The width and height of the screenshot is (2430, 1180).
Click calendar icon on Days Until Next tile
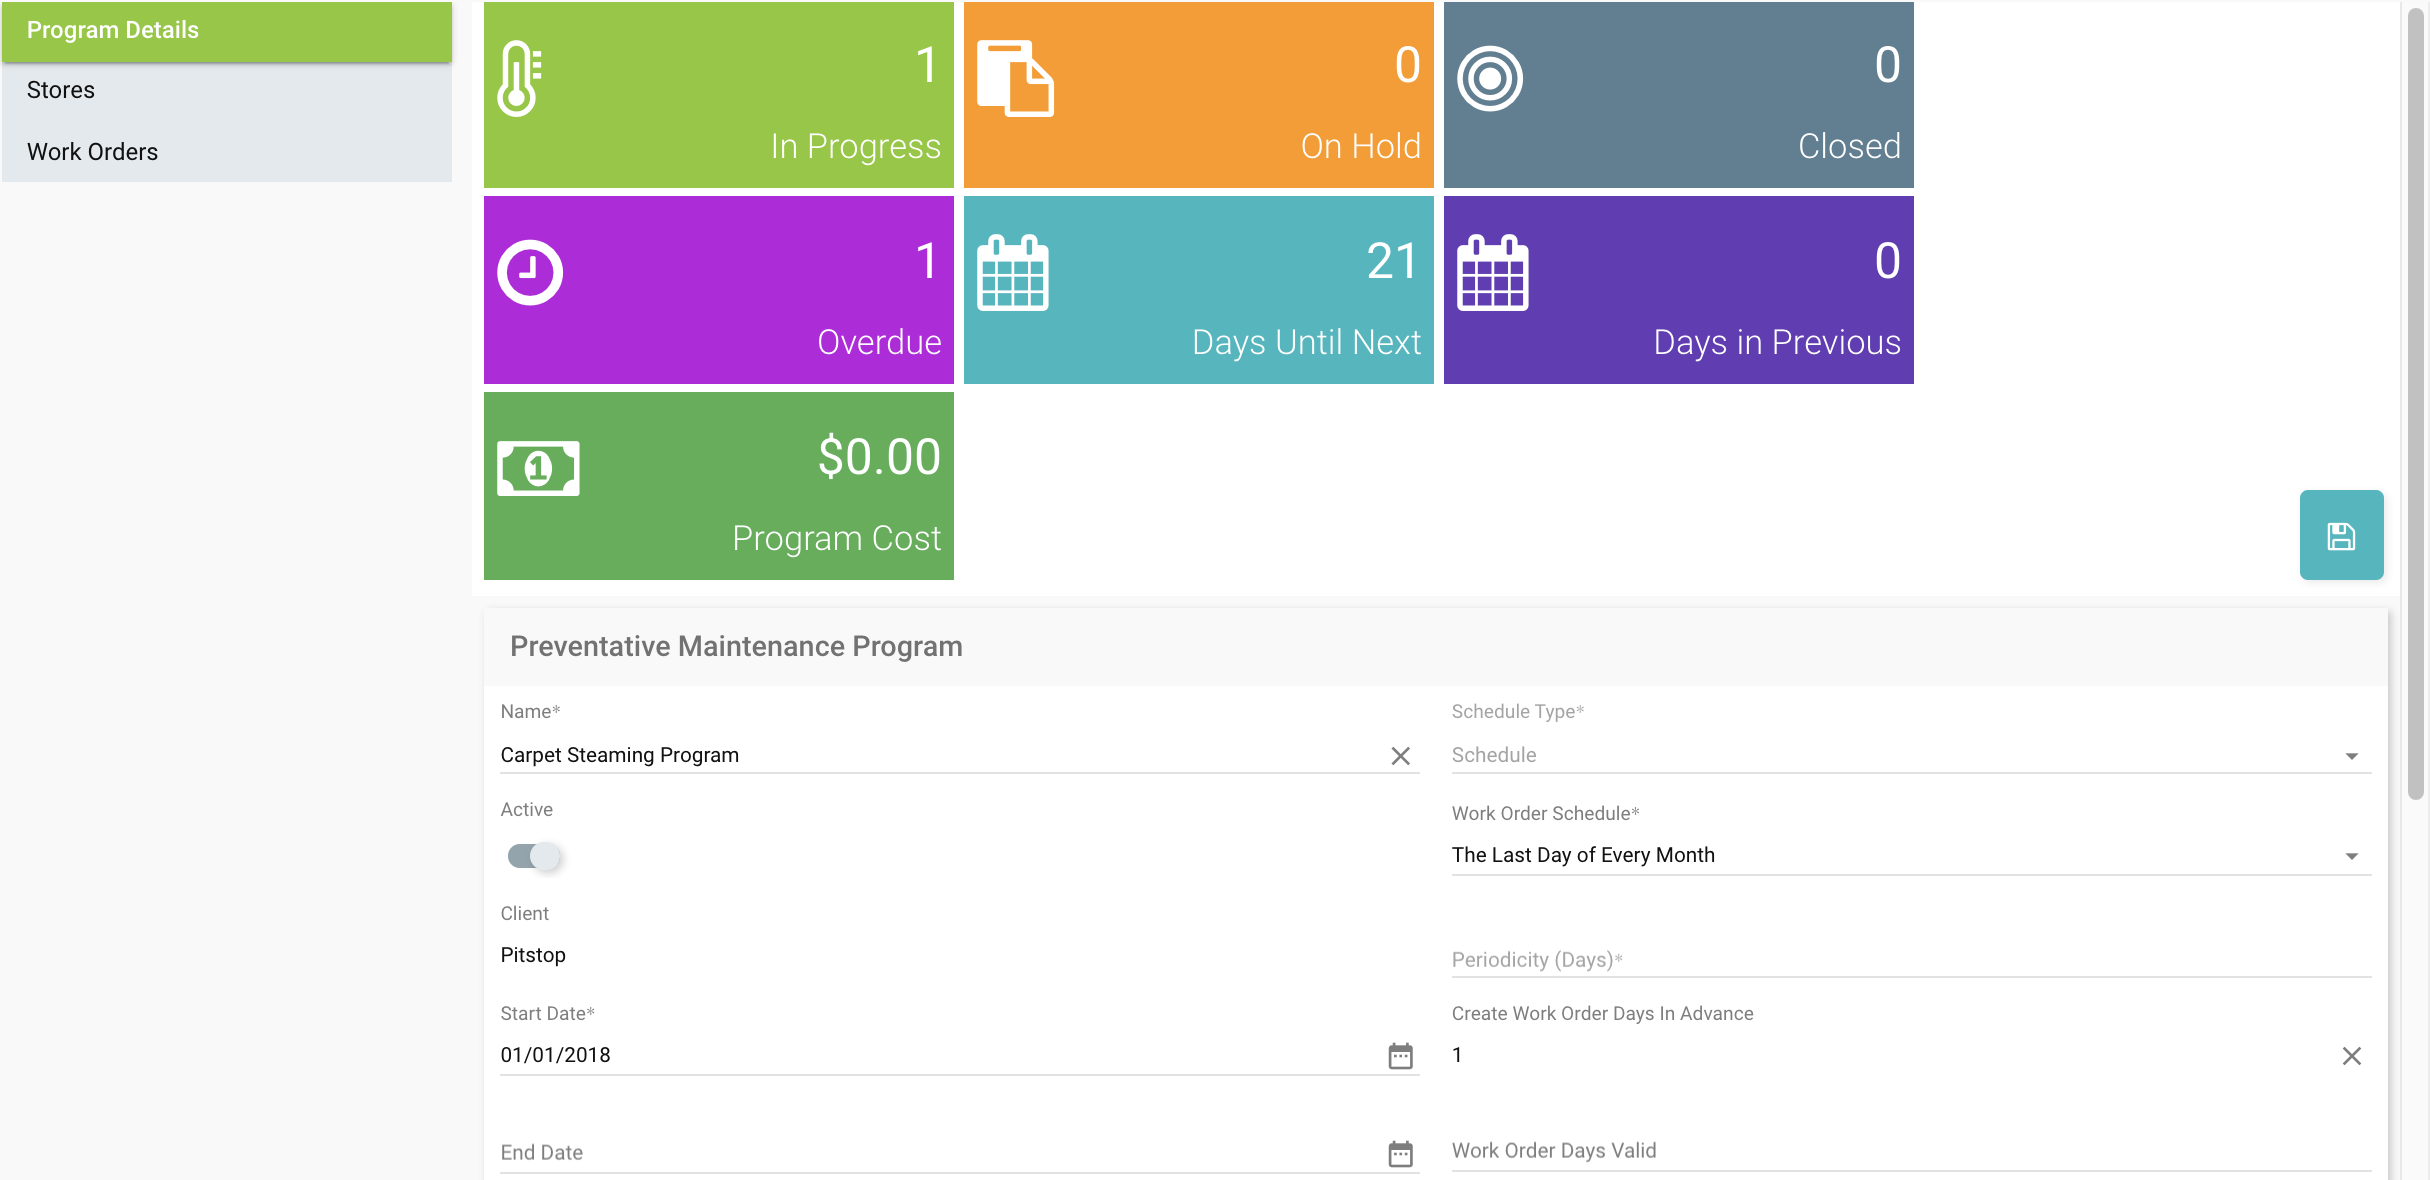coord(1013,273)
